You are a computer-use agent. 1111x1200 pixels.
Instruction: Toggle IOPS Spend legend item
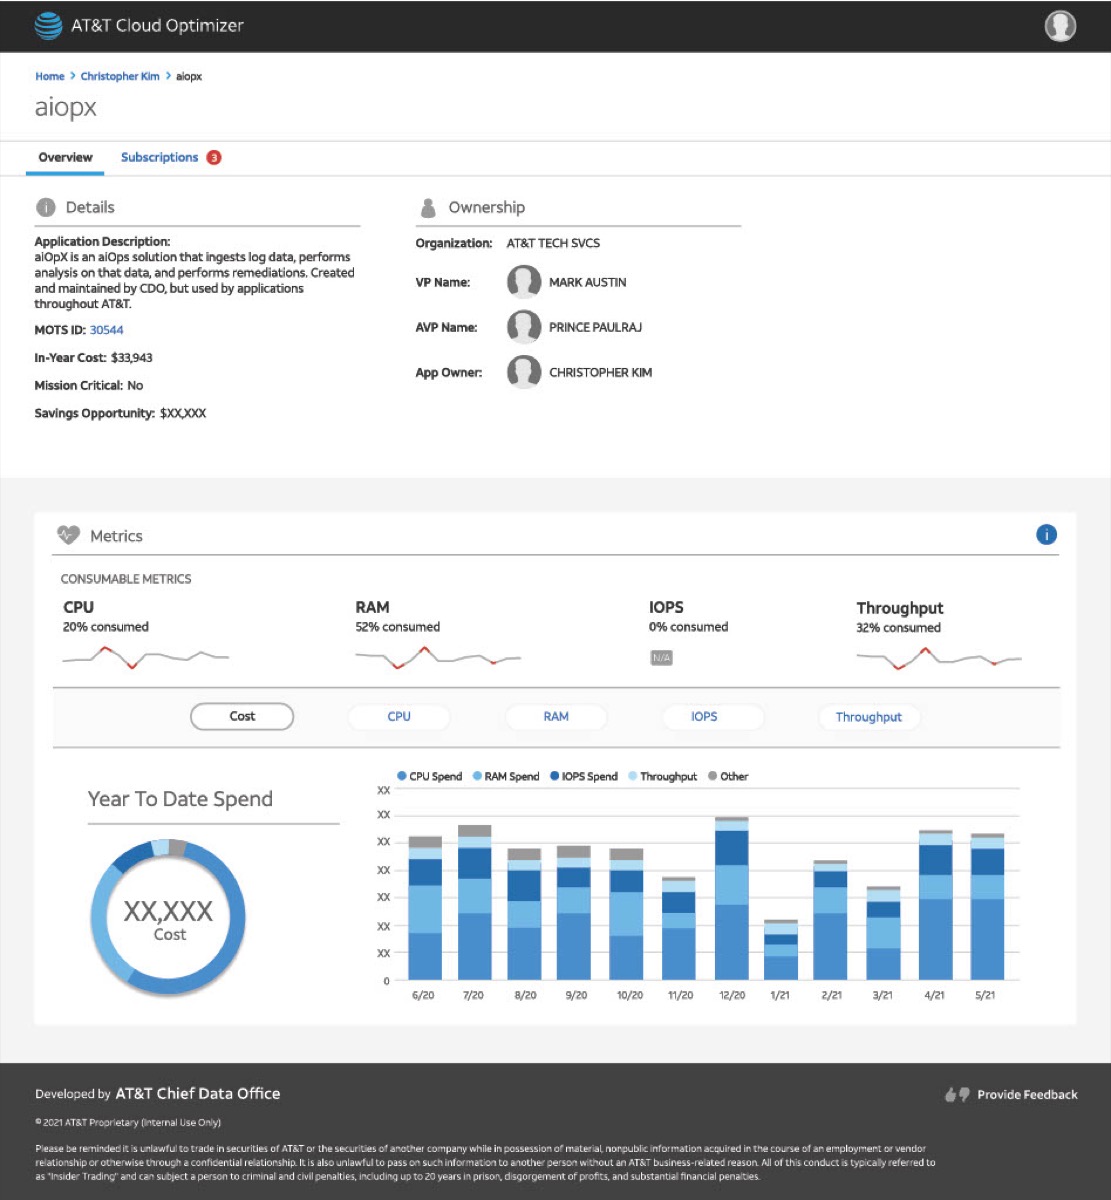click(584, 776)
